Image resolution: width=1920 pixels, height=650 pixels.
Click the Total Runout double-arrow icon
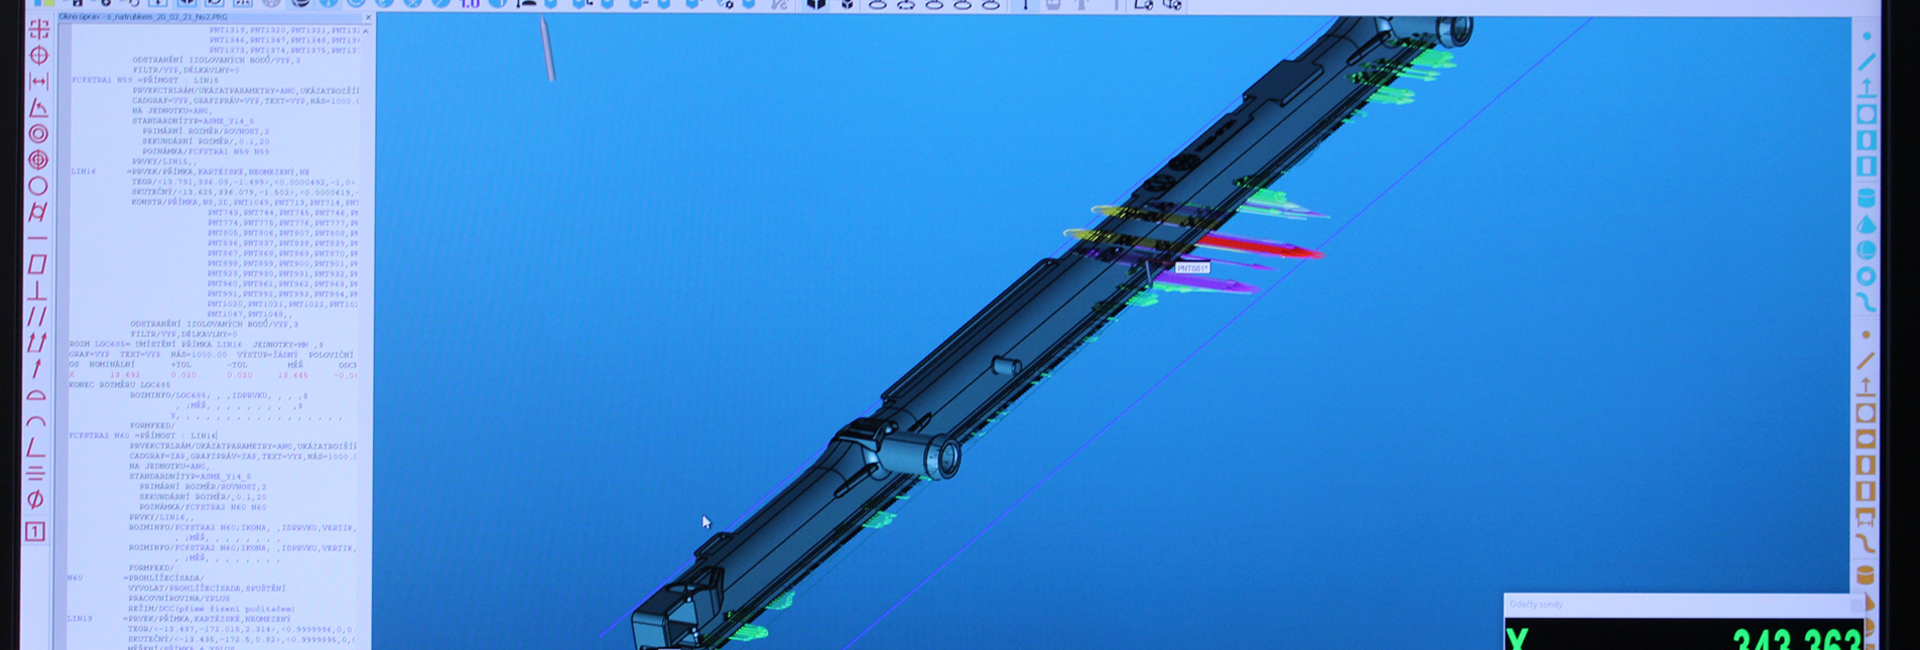pyautogui.click(x=37, y=343)
